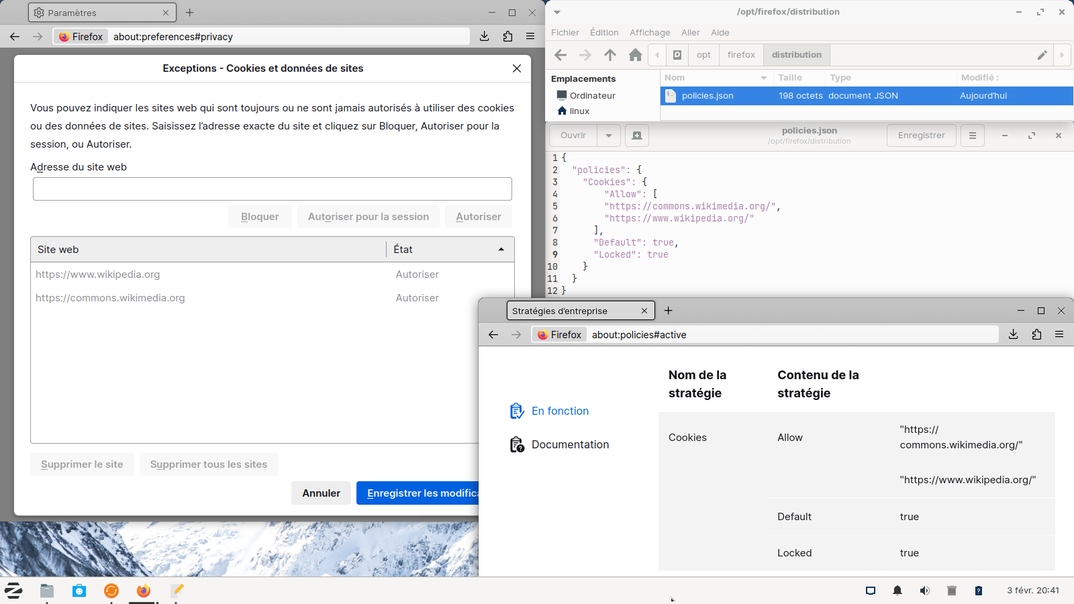The height and width of the screenshot is (604, 1074).
Task: Click the volume icon in system tray
Action: point(924,591)
